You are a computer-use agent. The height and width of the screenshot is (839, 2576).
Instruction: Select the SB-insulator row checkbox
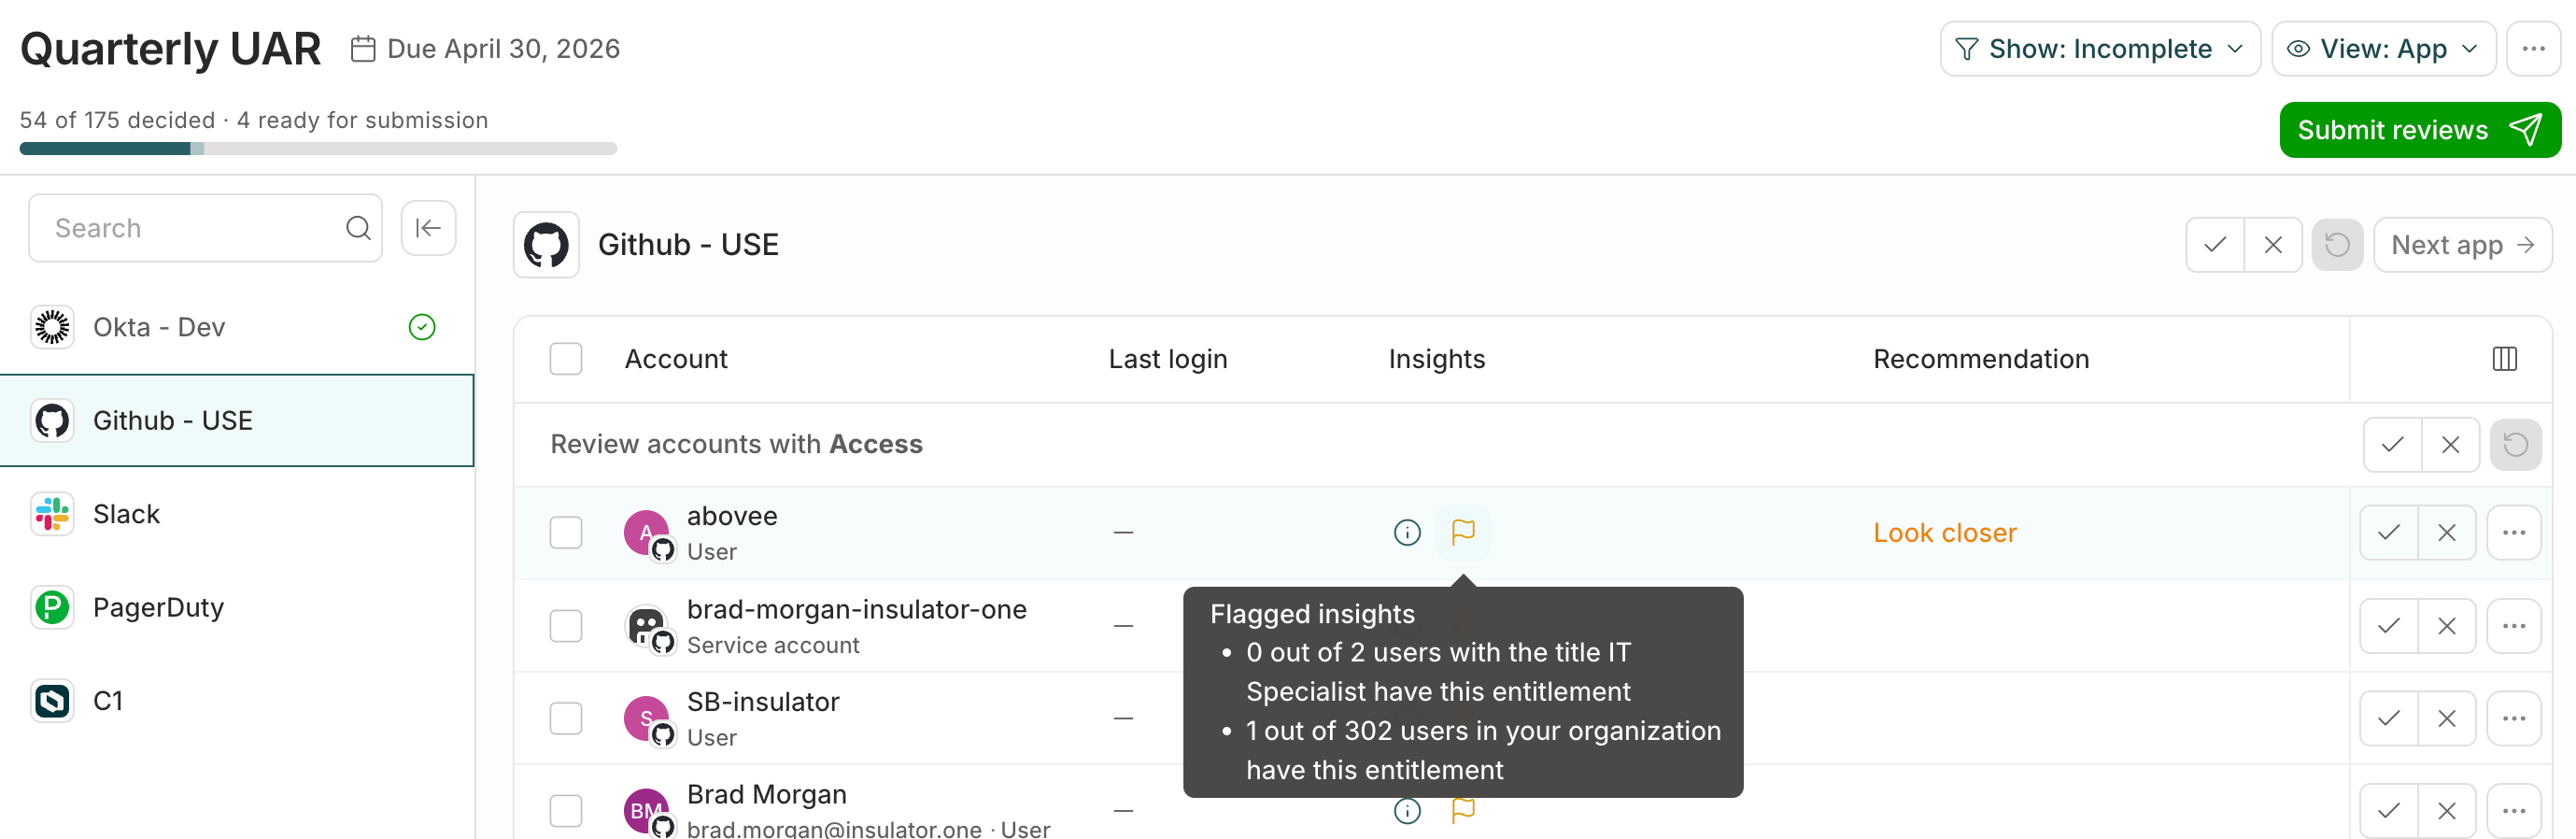[566, 718]
